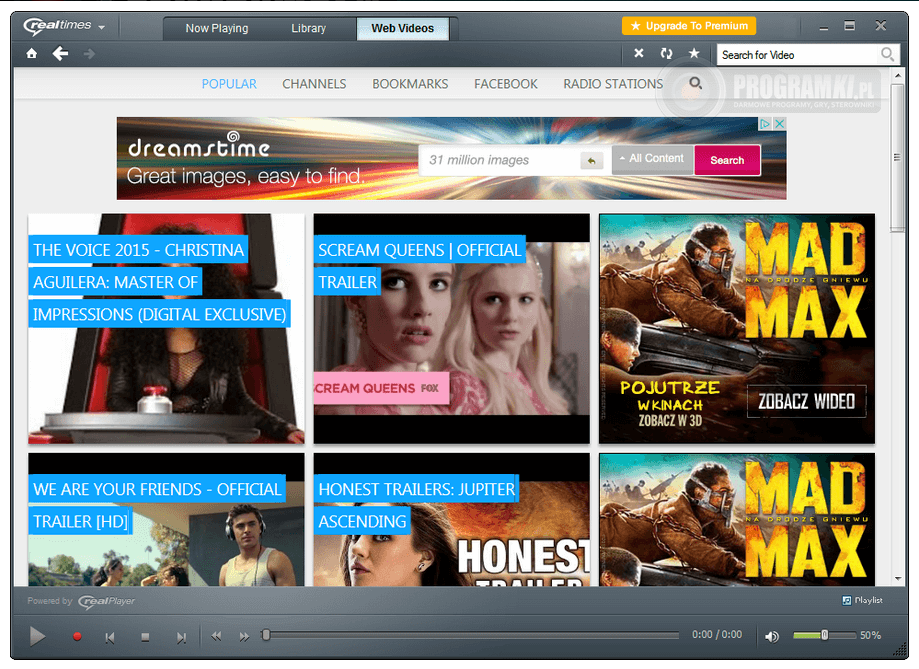919x669 pixels.
Task: Open The Voice 2015 Christina Aguilera video
Action: [x=166, y=328]
